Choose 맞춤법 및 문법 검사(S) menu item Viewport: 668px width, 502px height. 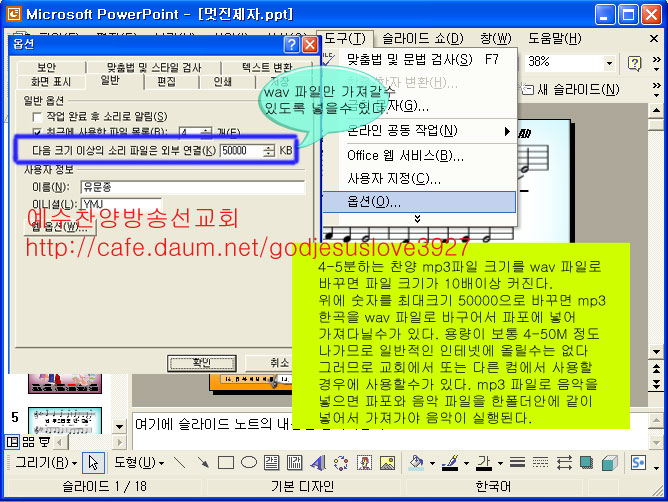[x=418, y=59]
